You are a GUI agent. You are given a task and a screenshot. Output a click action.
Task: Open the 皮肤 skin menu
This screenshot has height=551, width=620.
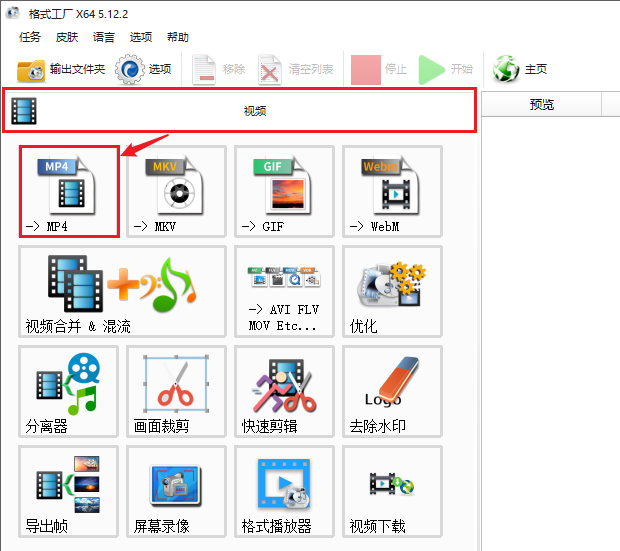(x=67, y=37)
